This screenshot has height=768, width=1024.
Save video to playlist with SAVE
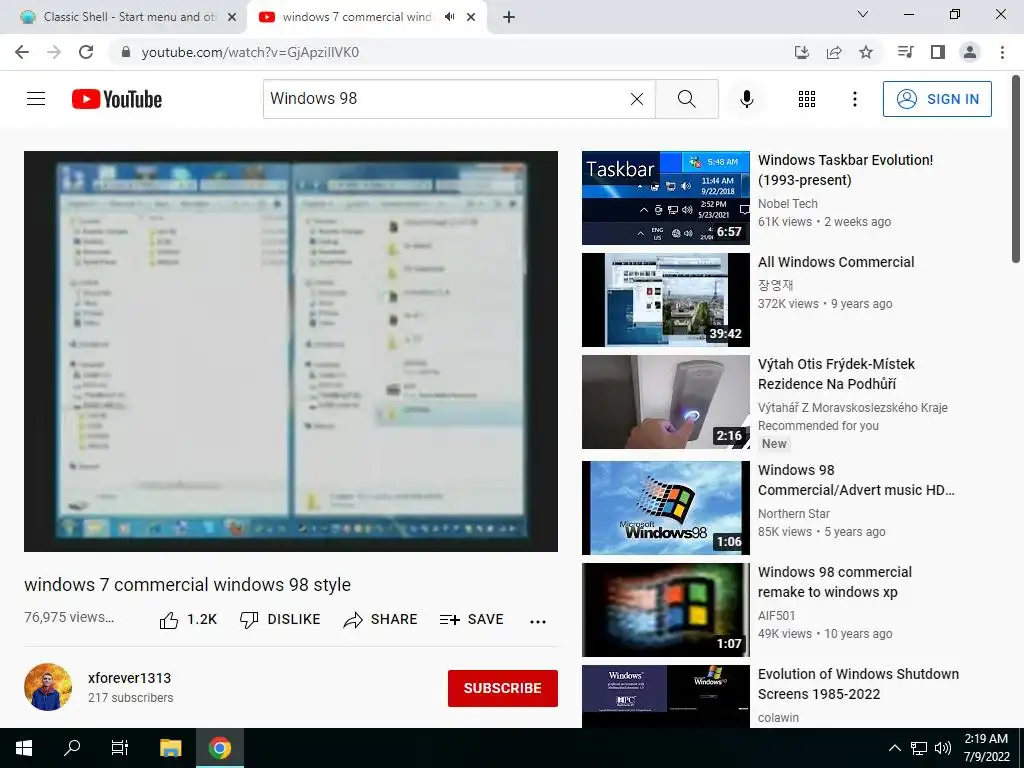[472, 619]
